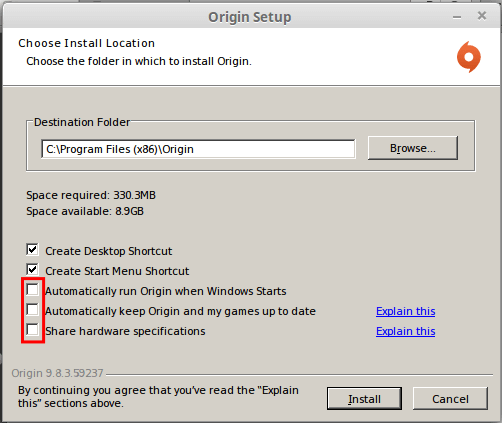Click the orange Origin logo icon

(x=469, y=57)
